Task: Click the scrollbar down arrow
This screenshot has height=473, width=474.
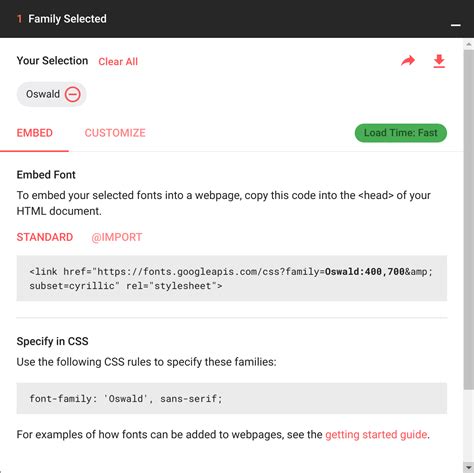Action: [469, 468]
